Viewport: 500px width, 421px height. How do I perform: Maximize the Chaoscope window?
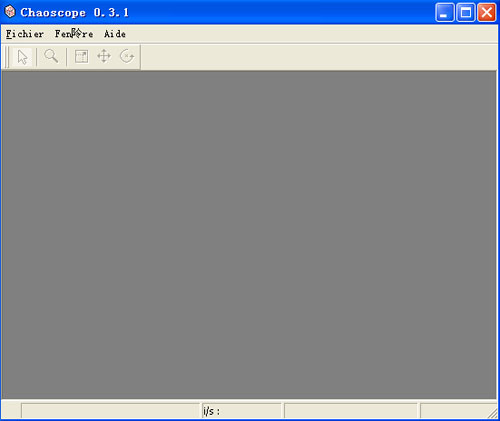tap(466, 13)
